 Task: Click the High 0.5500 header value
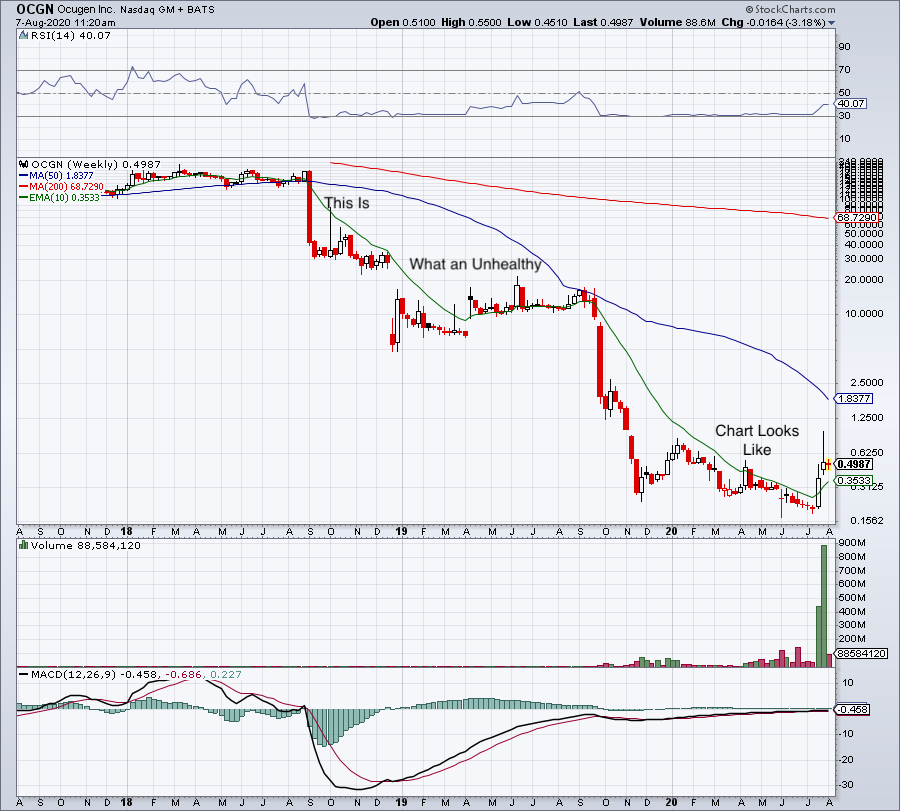click(x=471, y=22)
